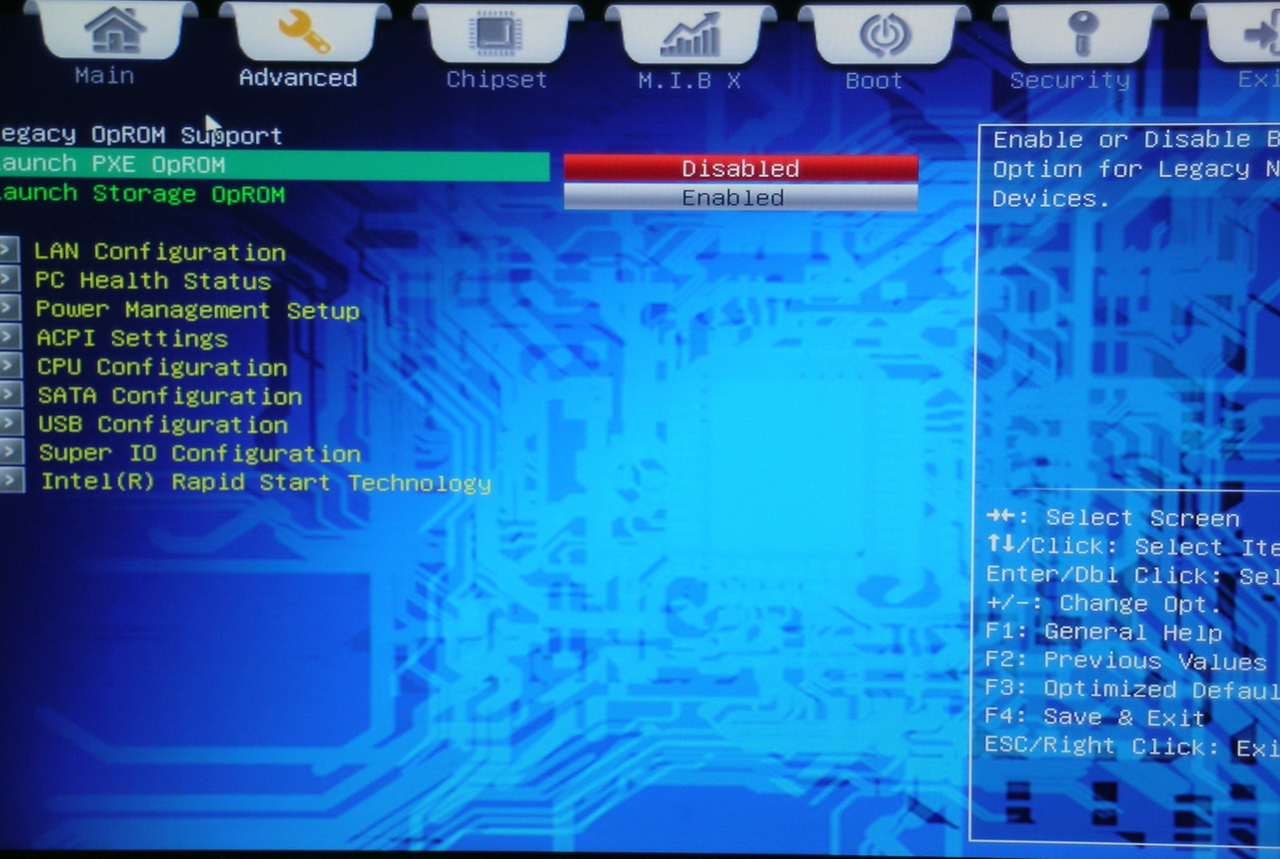
Task: Open CPU Configuration submenu
Action: coord(162,367)
